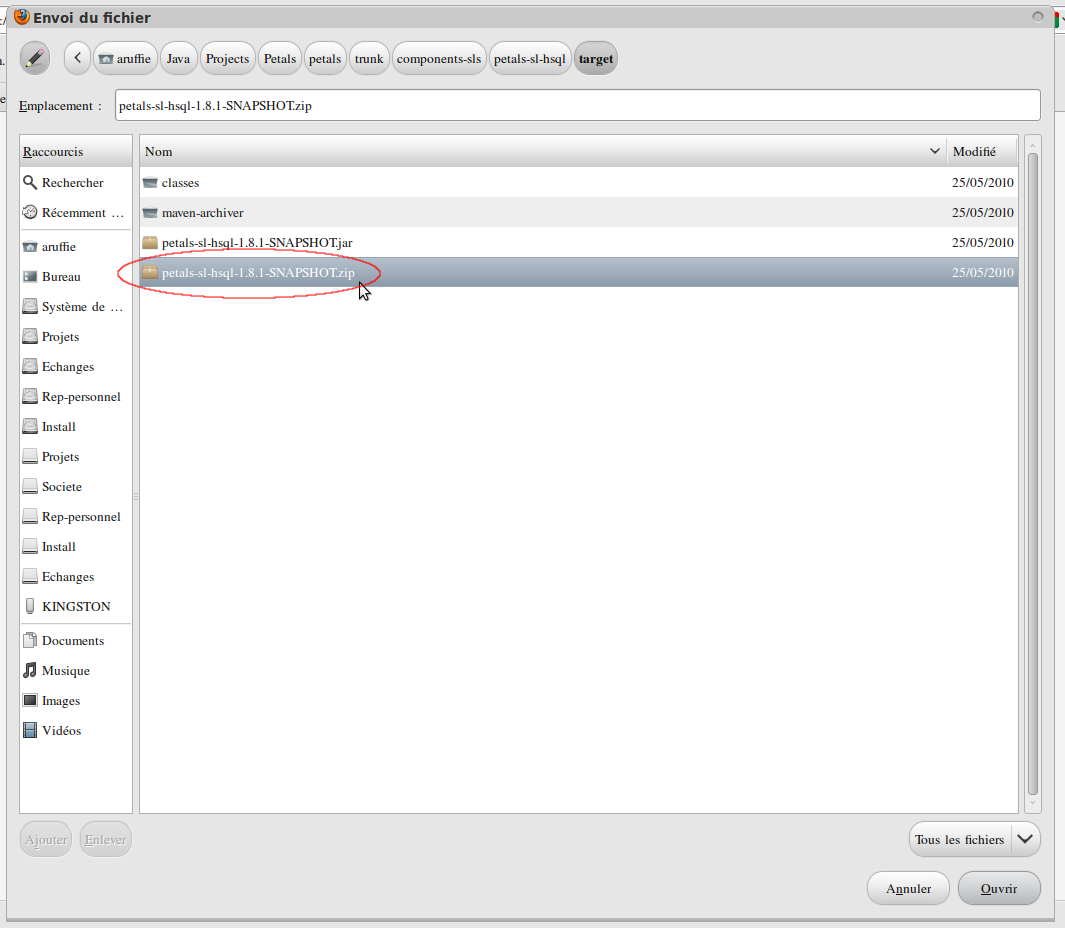
Task: Click the Nom column sort arrow
Action: pos(935,152)
